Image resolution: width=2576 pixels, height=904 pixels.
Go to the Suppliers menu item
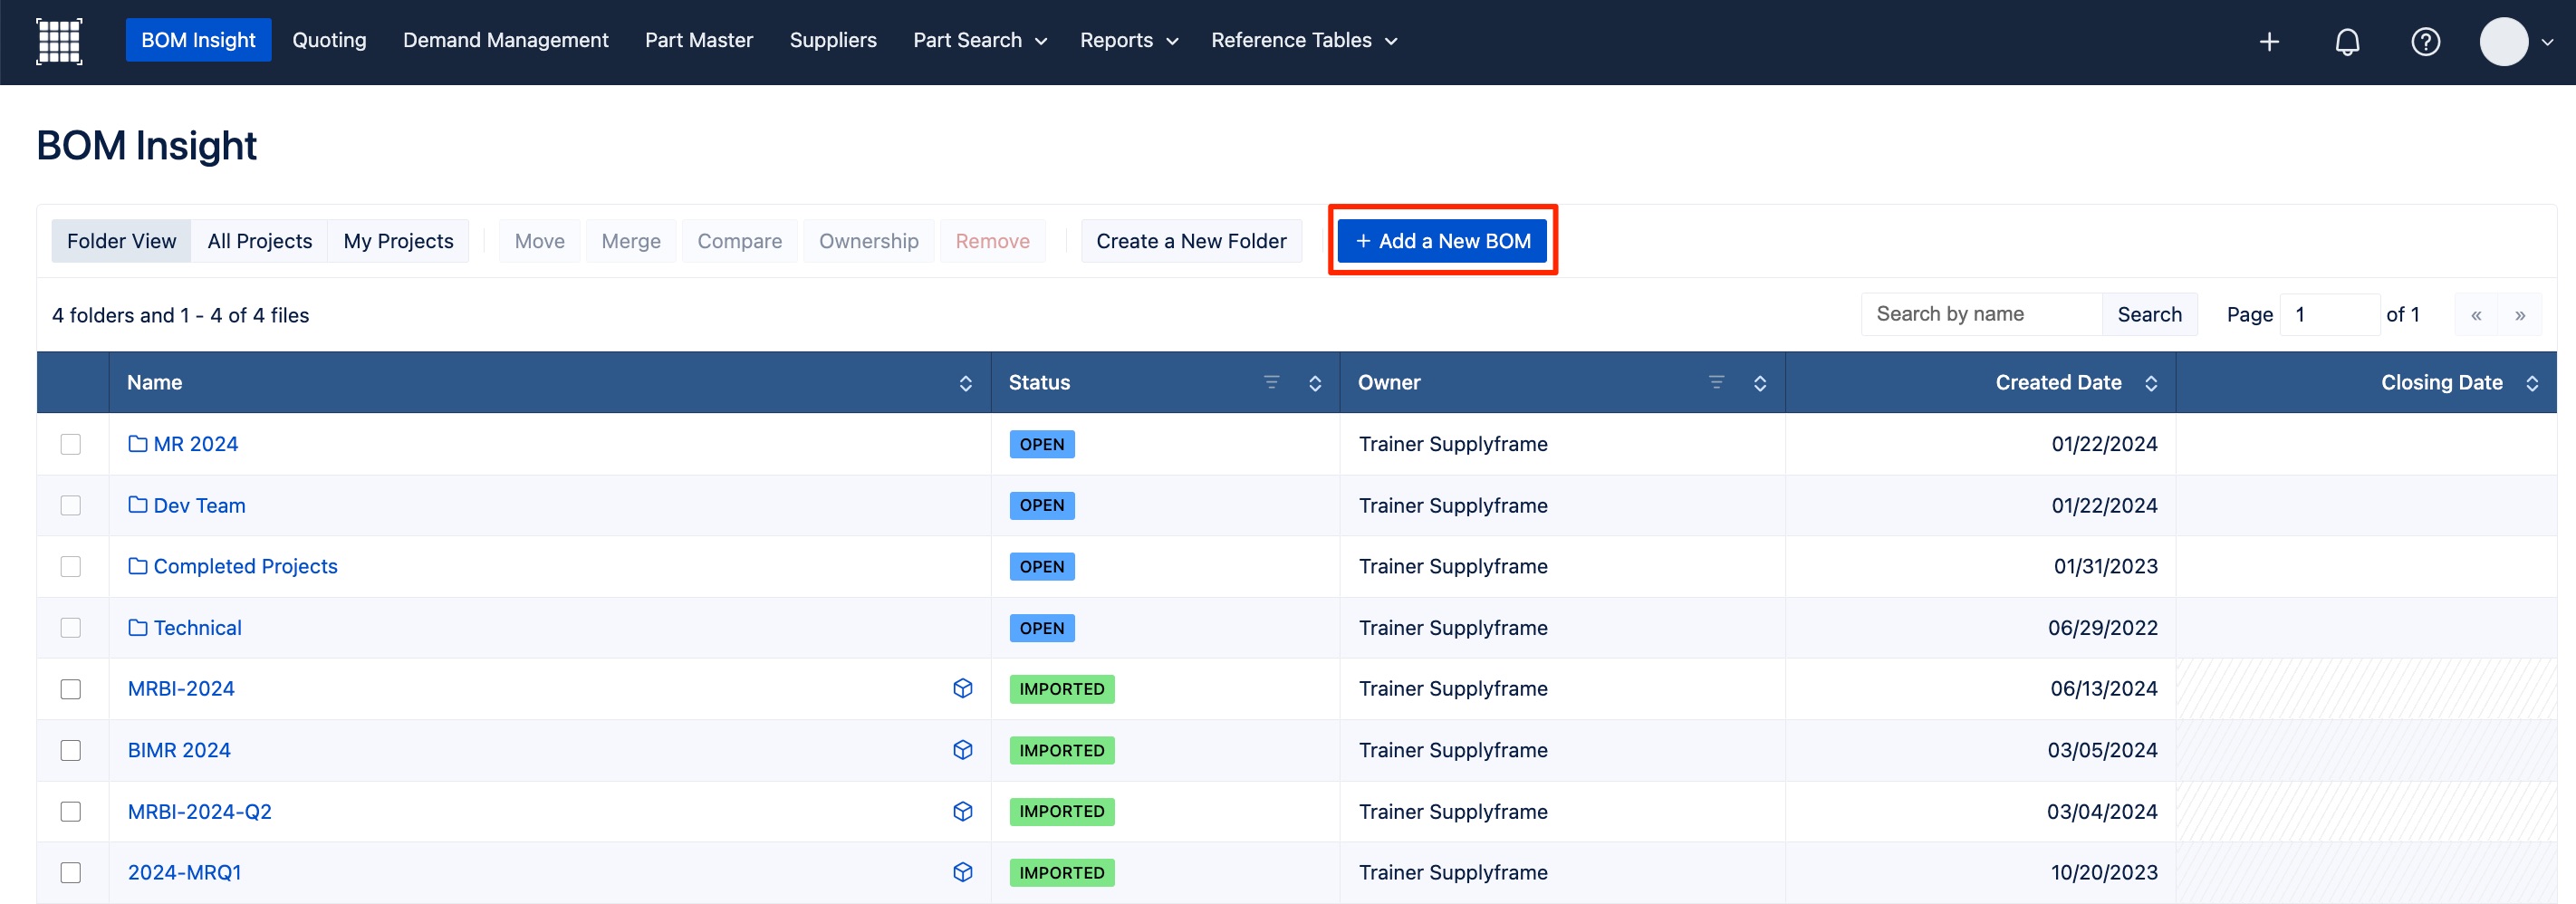(x=832, y=41)
